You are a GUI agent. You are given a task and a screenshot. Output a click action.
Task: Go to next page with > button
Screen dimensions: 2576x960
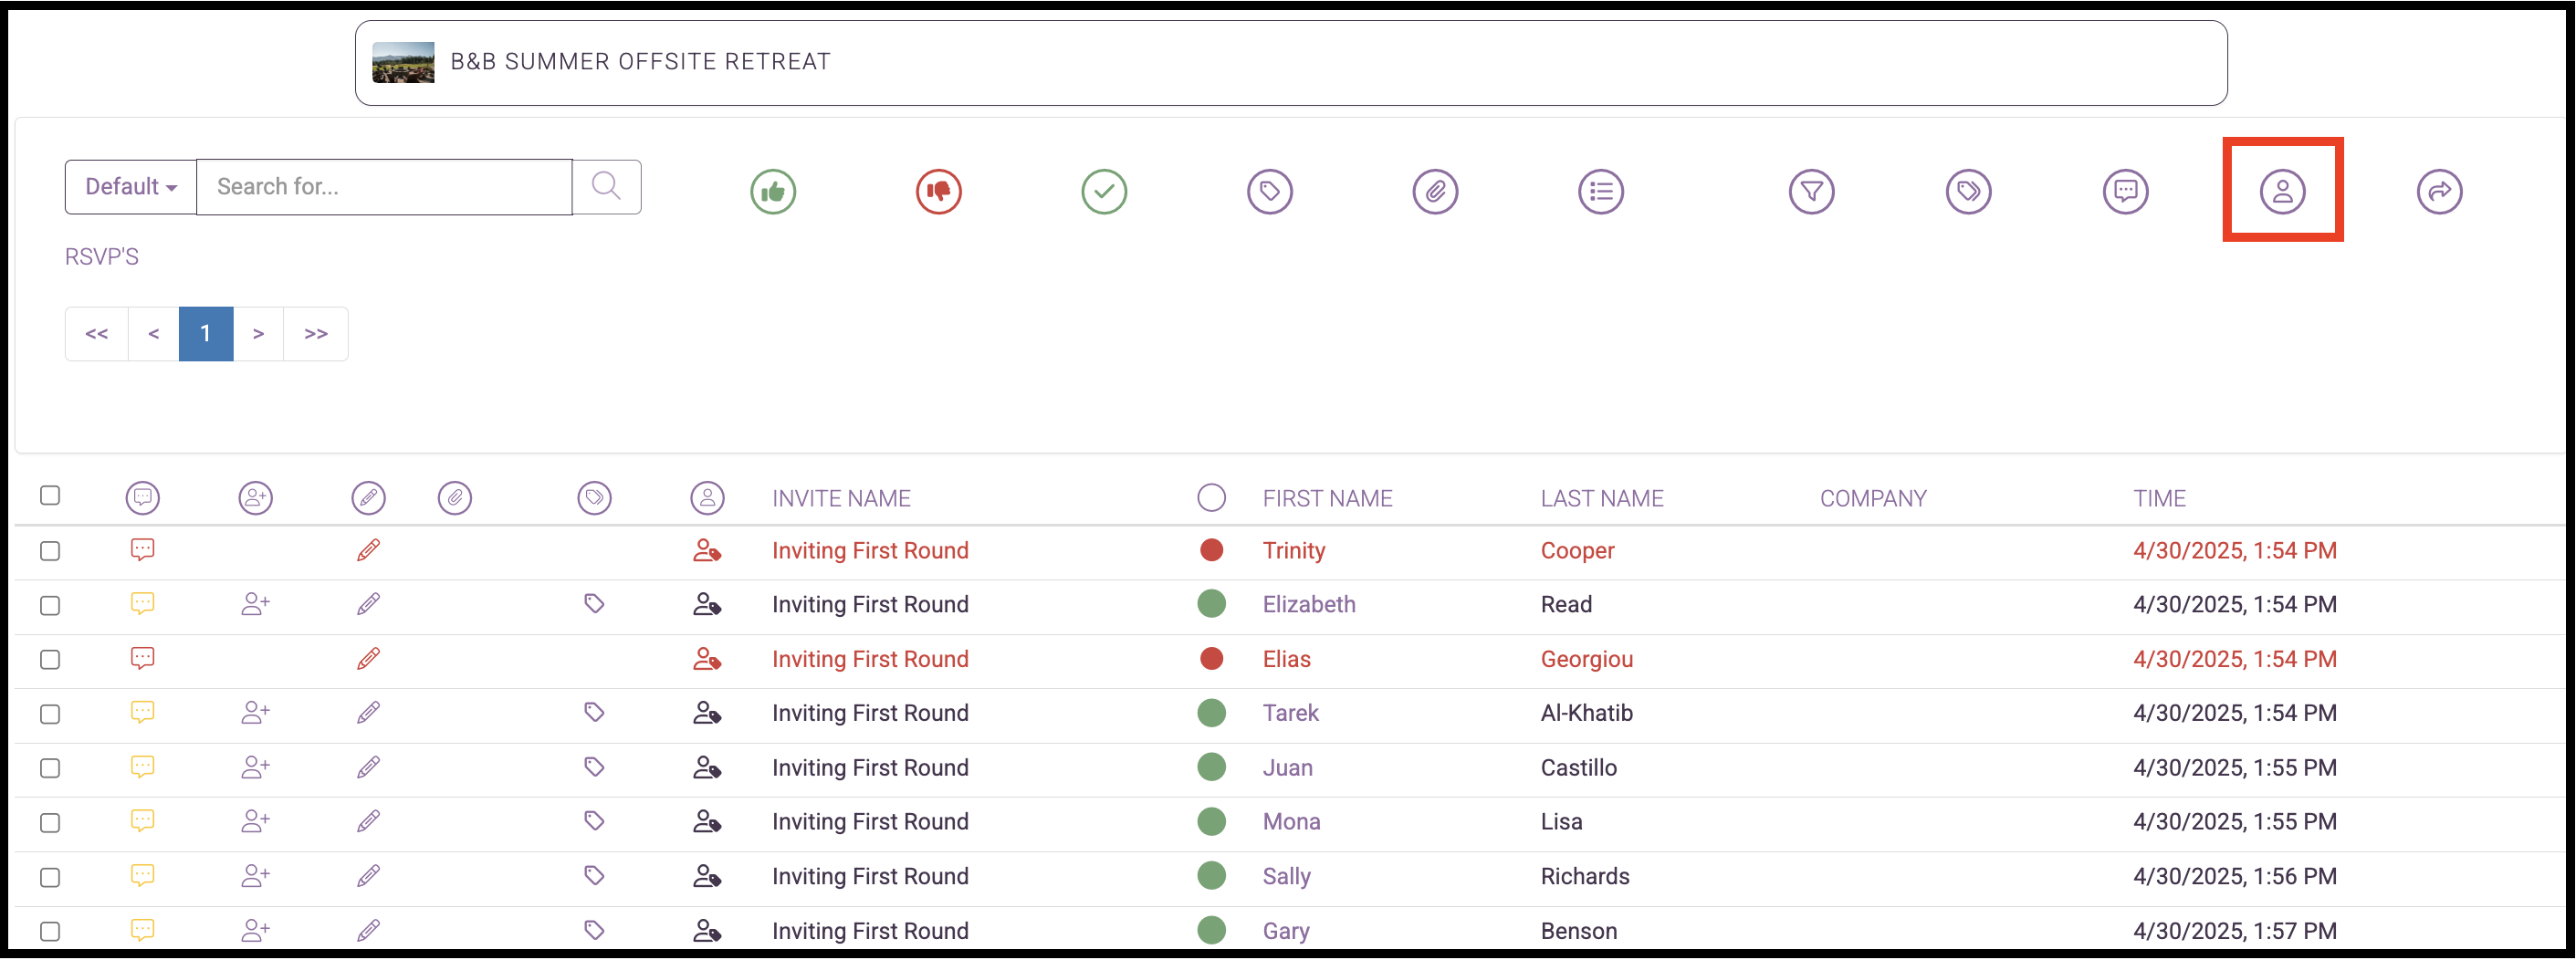point(259,334)
